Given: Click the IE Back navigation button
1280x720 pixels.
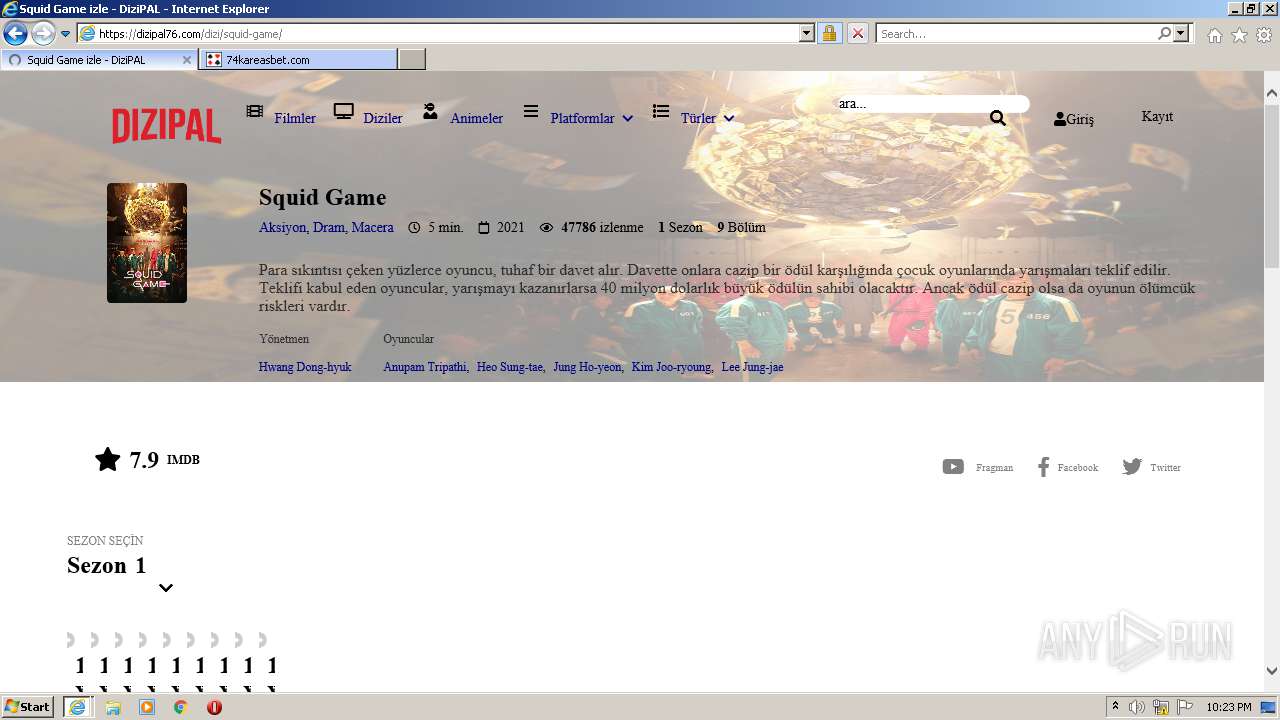Looking at the screenshot, I should (15, 34).
